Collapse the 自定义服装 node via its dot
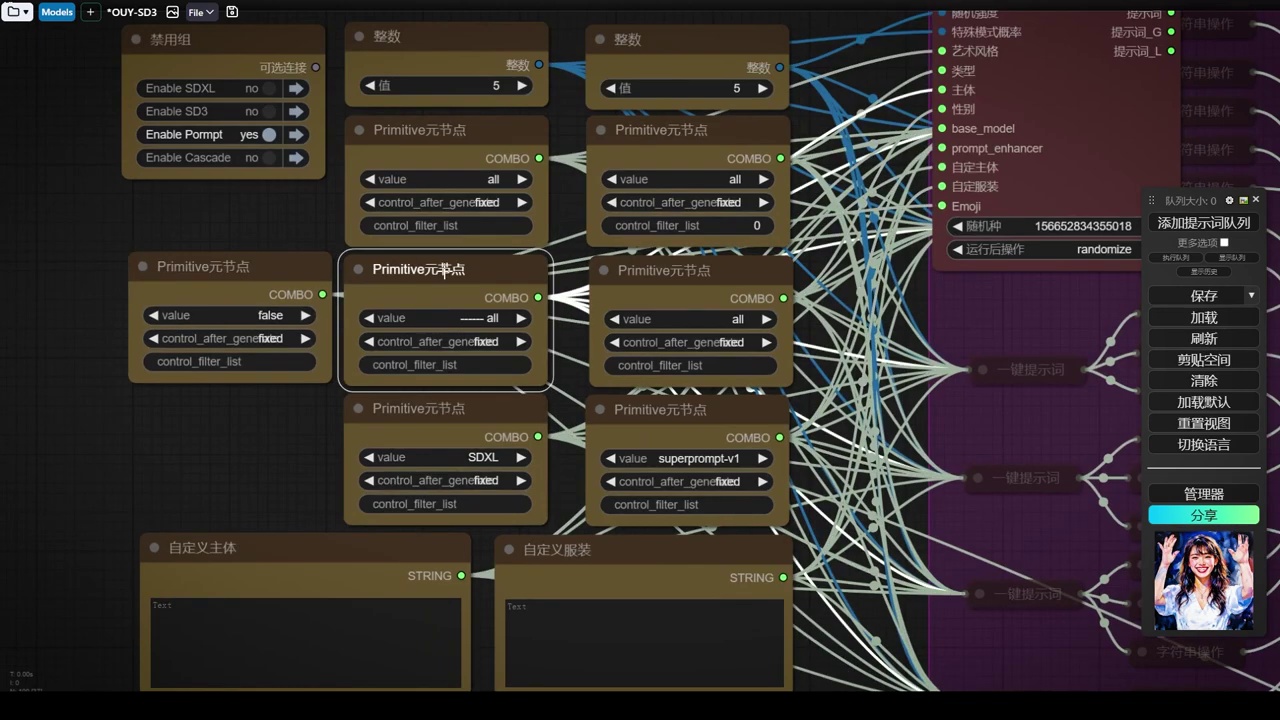1280x720 pixels. 509,550
